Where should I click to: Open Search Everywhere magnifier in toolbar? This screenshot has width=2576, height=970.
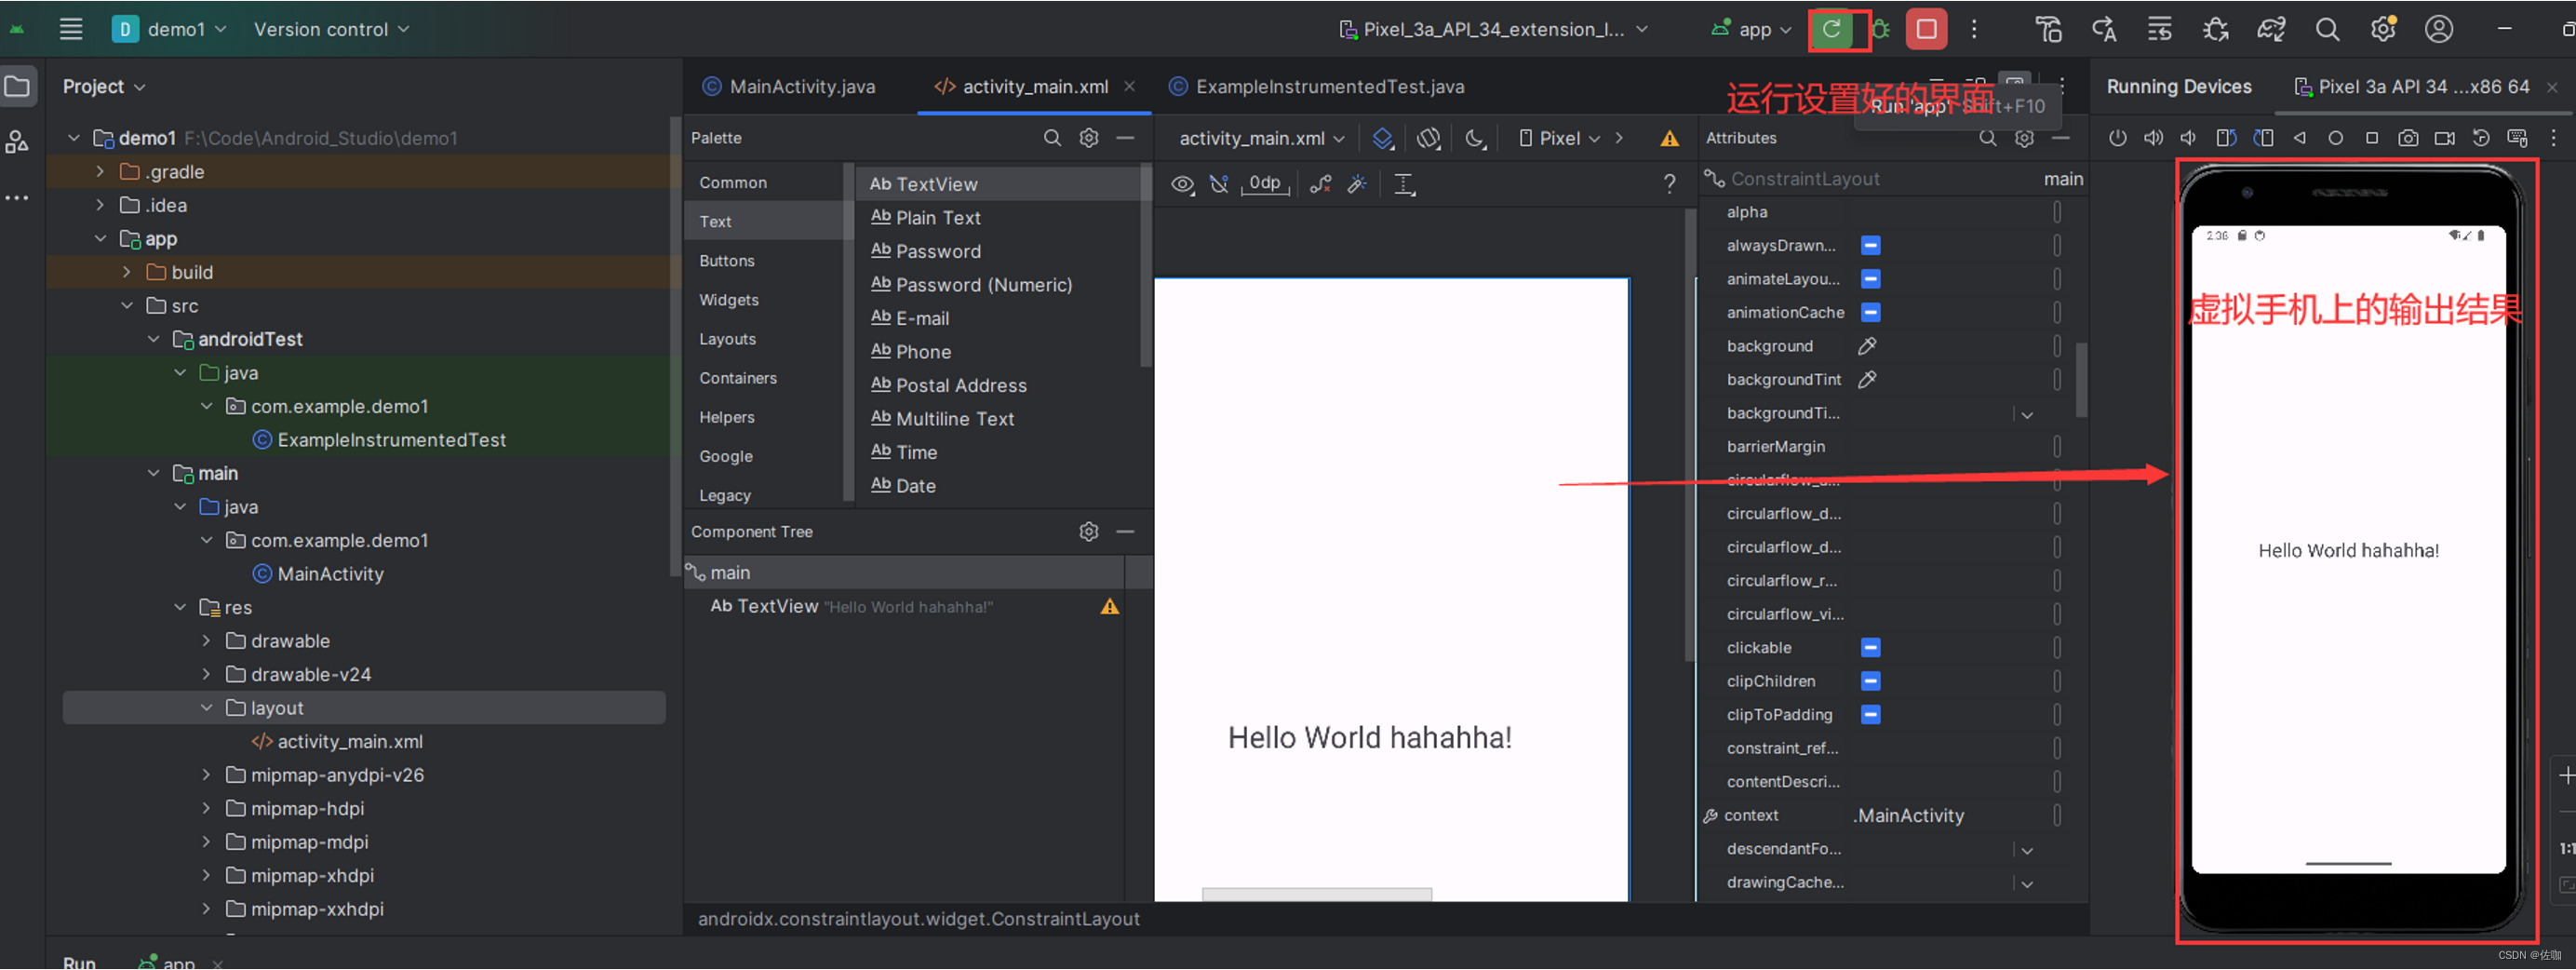pos(2327,29)
